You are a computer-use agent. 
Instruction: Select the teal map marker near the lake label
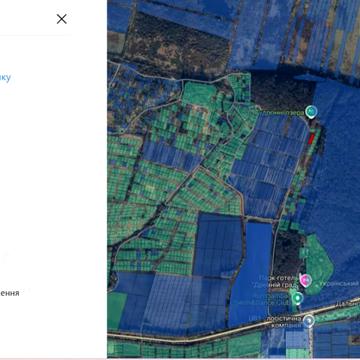(x=311, y=112)
